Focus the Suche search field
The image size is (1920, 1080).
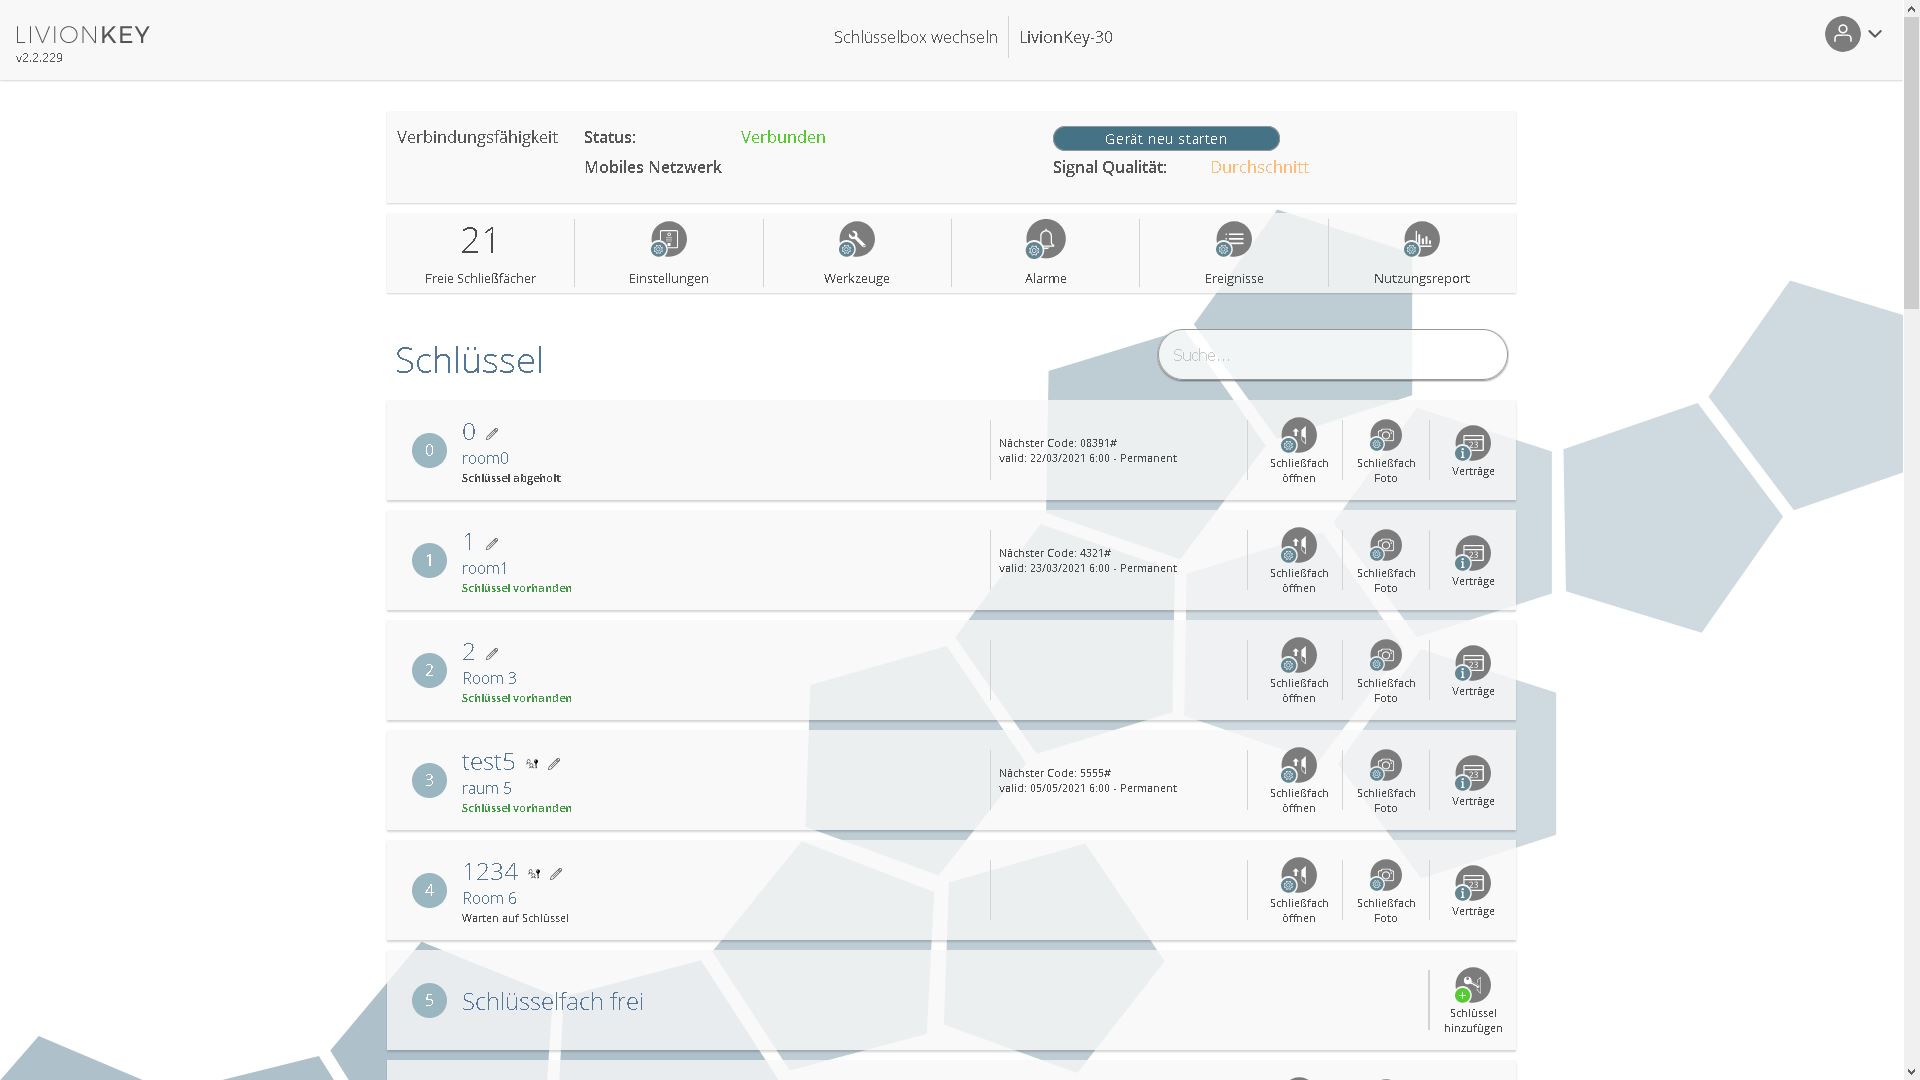coord(1332,355)
